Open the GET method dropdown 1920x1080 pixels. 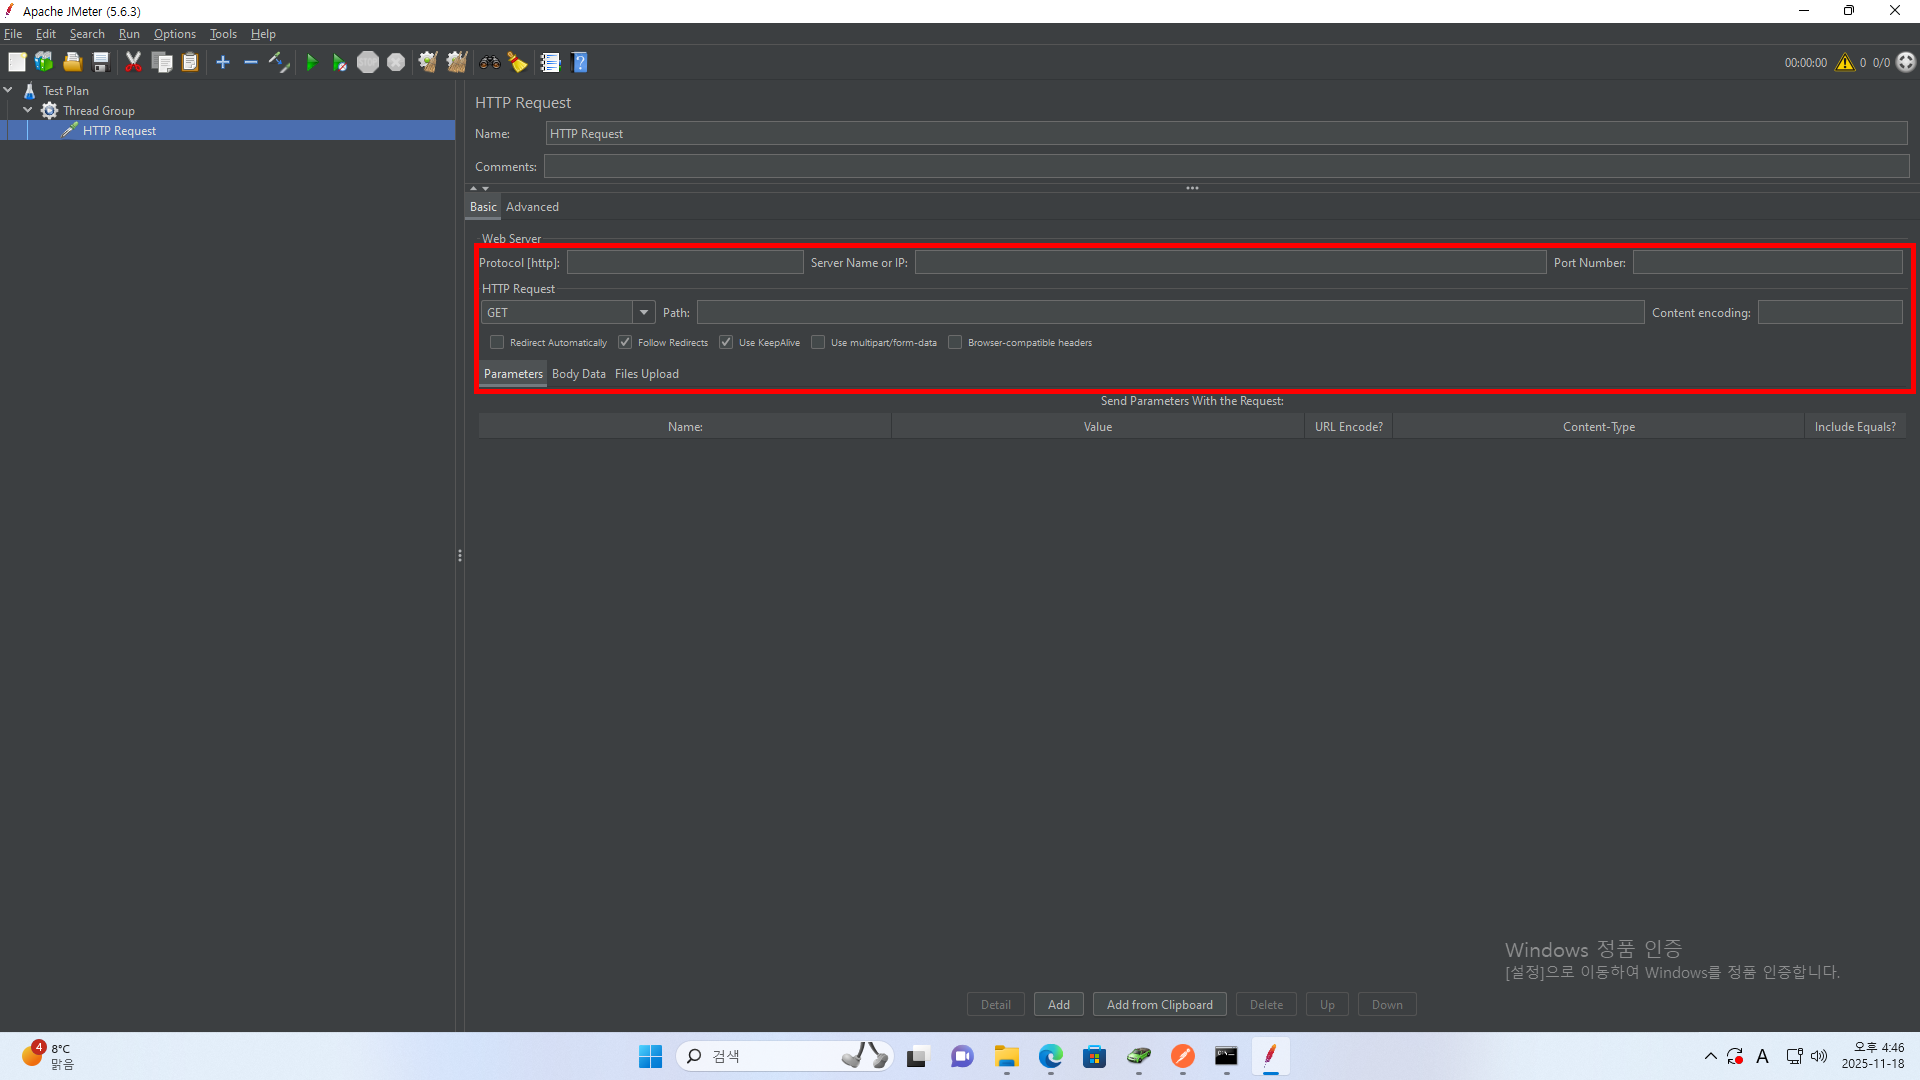click(x=644, y=313)
